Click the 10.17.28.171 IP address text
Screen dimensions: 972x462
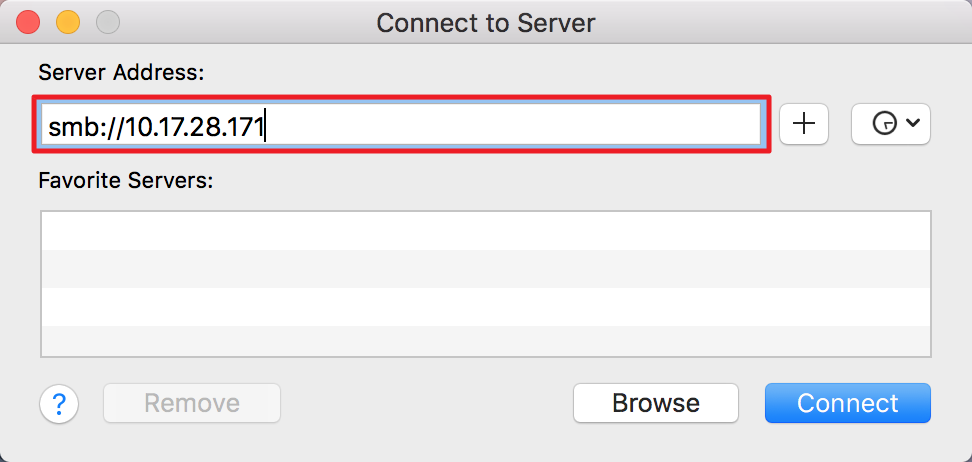194,127
